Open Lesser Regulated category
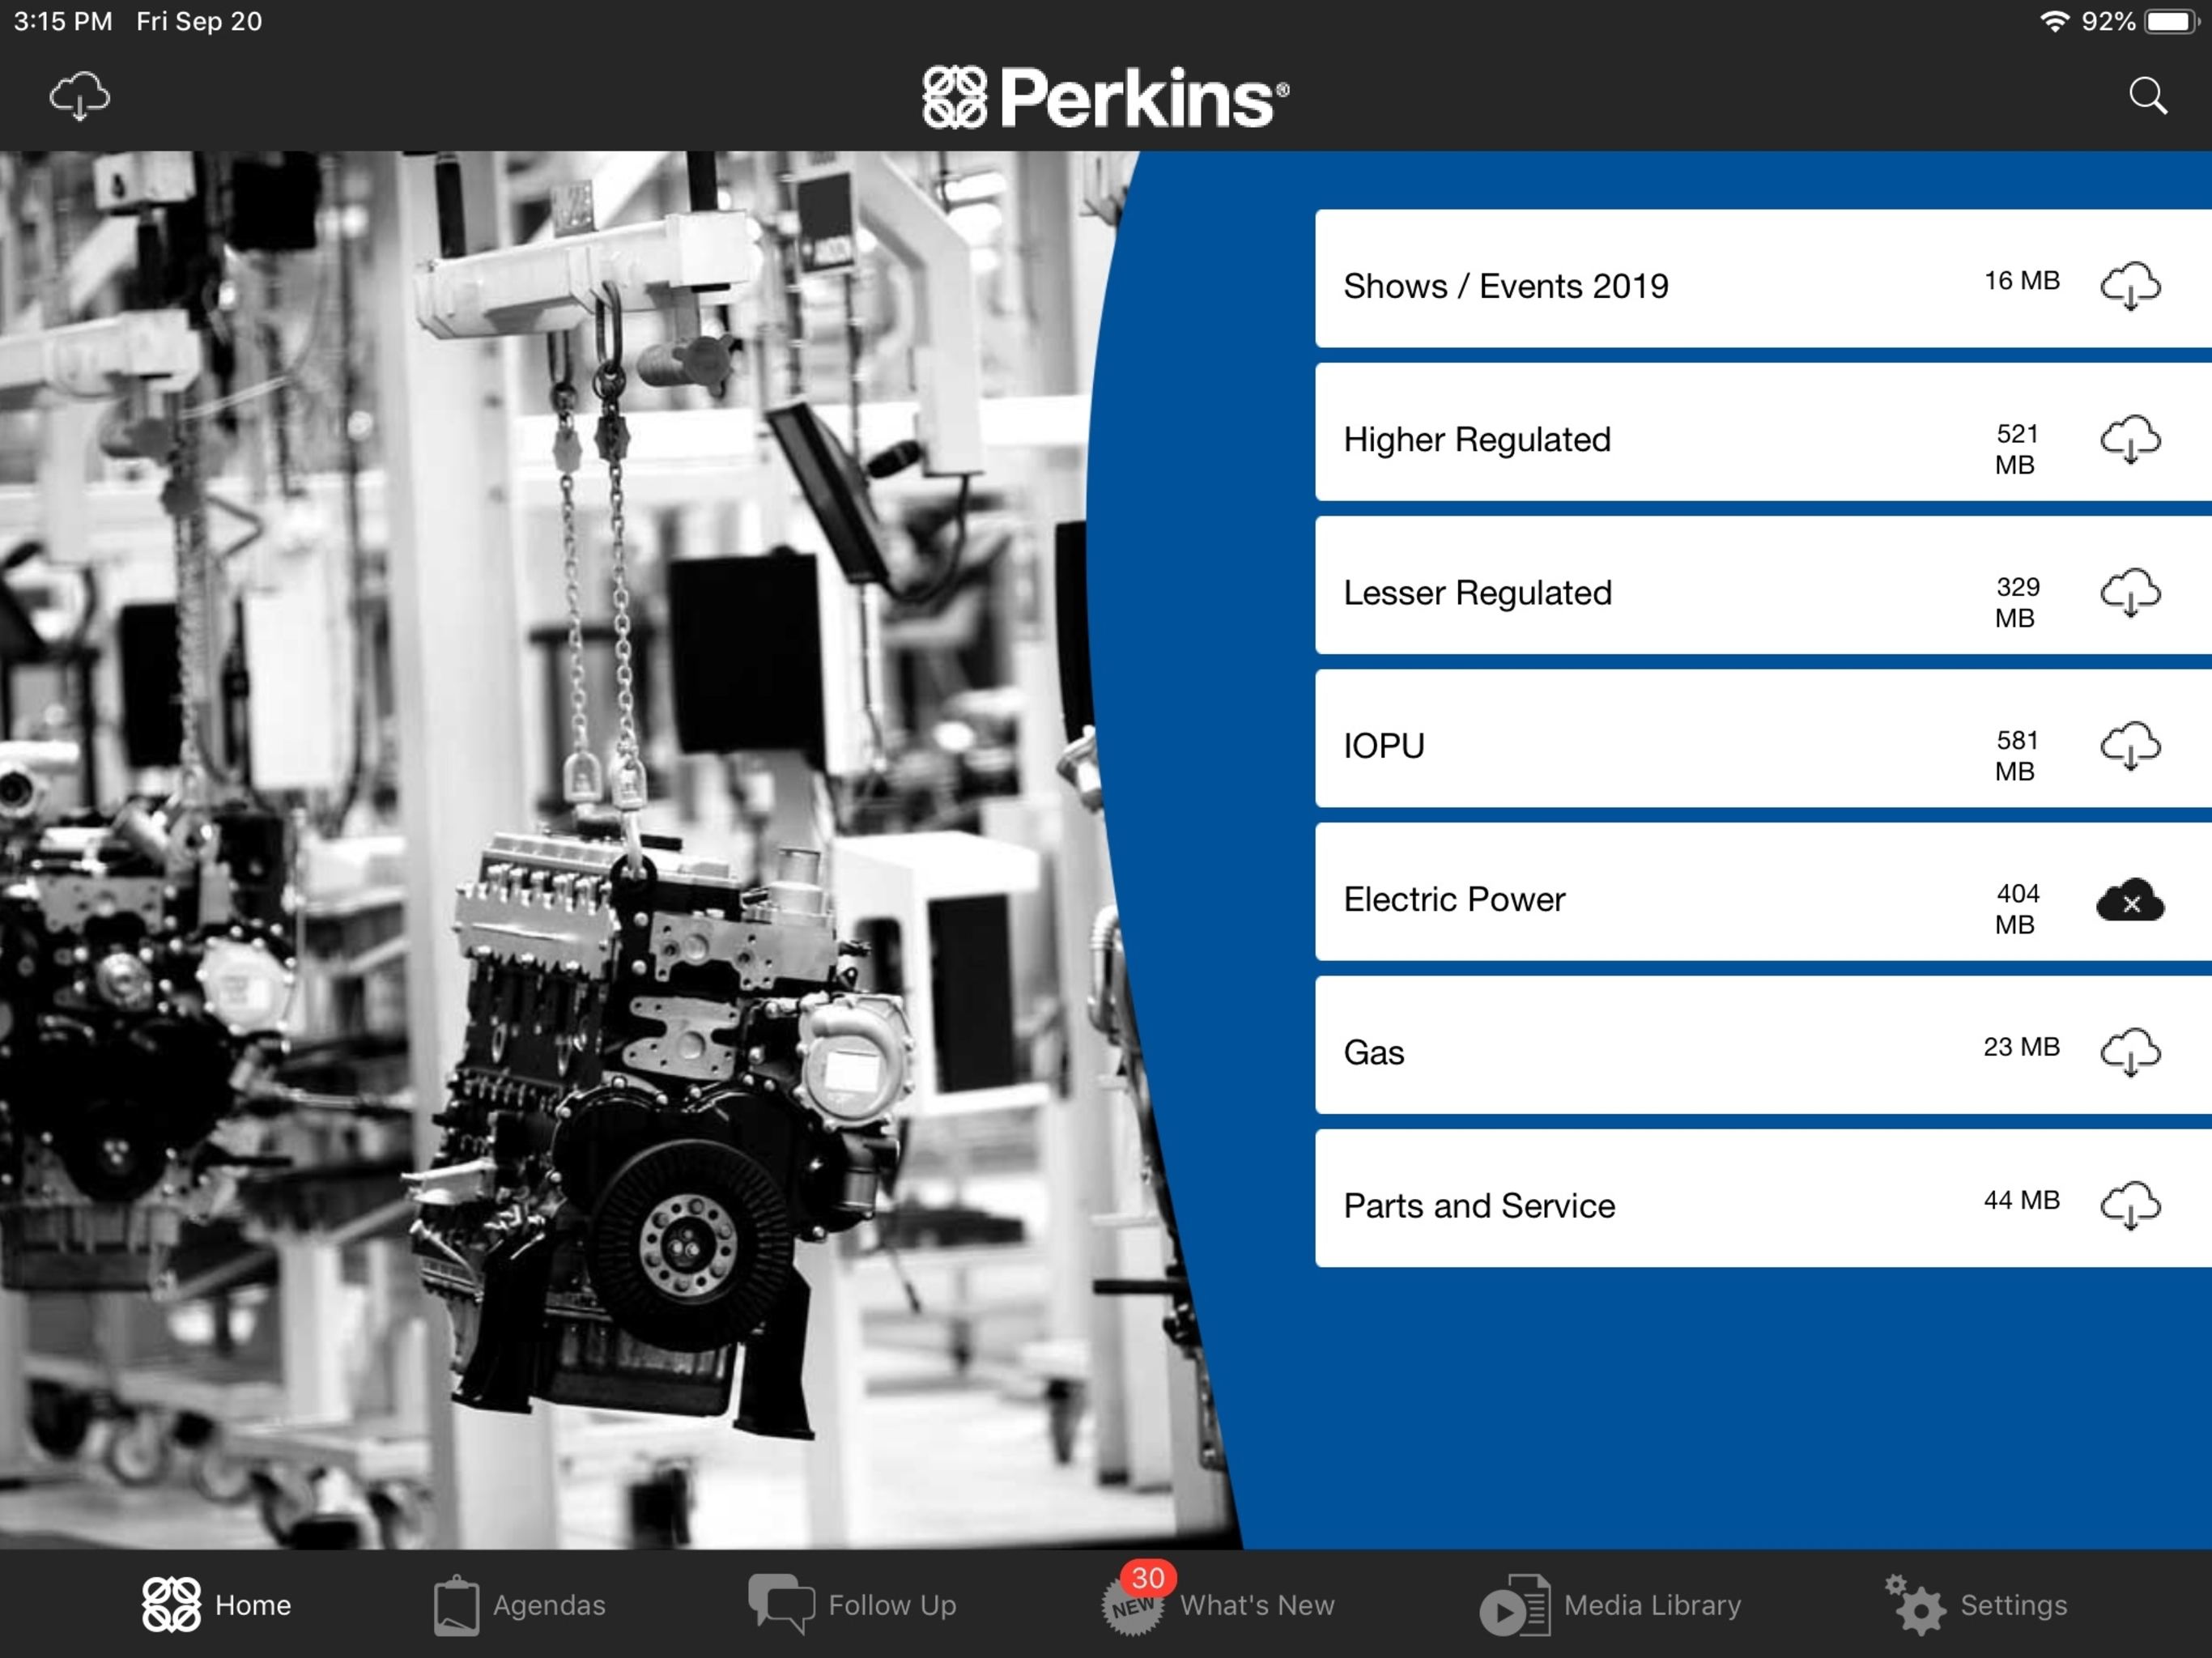Image resolution: width=2212 pixels, height=1658 pixels. click(1763, 585)
